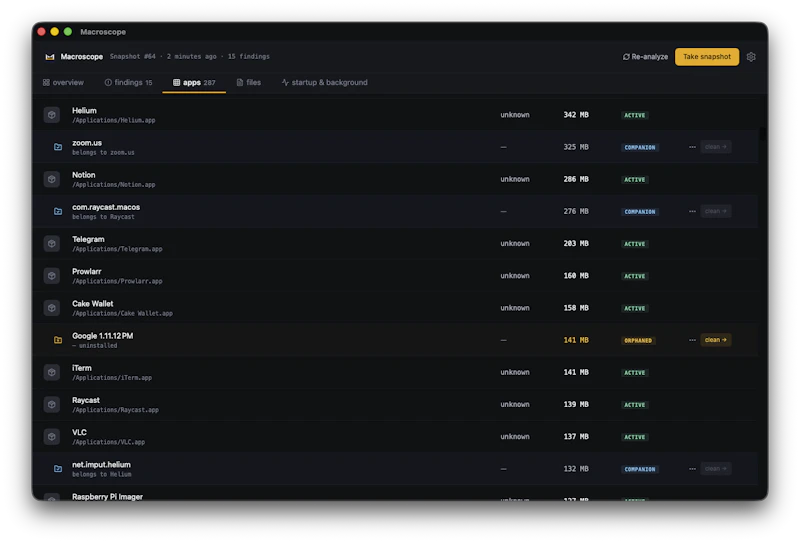This screenshot has width=800, height=543.
Task: Open settings via the gear icon
Action: [751, 57]
